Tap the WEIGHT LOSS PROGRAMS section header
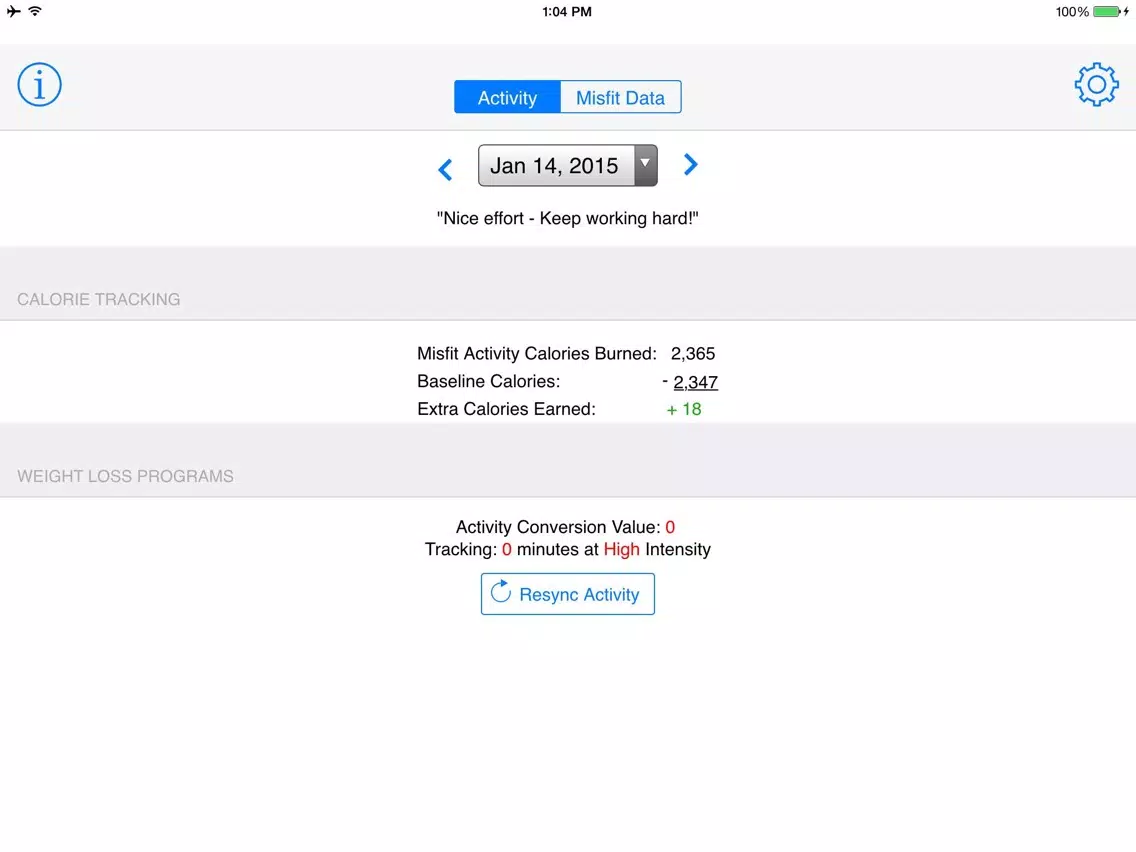Screen dimensions: 1136x852 125,476
